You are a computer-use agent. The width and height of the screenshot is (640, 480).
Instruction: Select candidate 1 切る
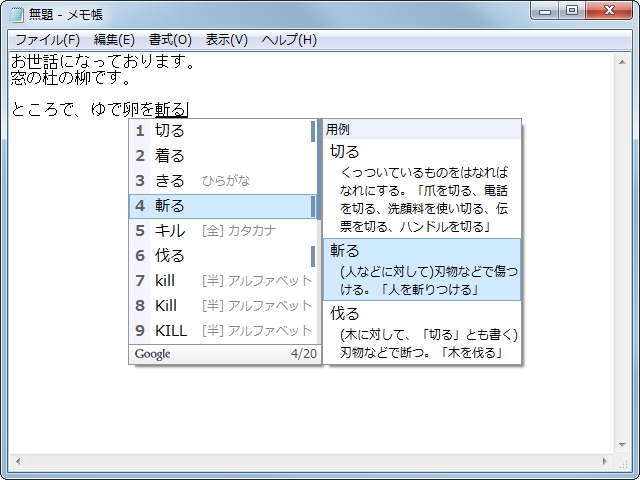[223, 131]
